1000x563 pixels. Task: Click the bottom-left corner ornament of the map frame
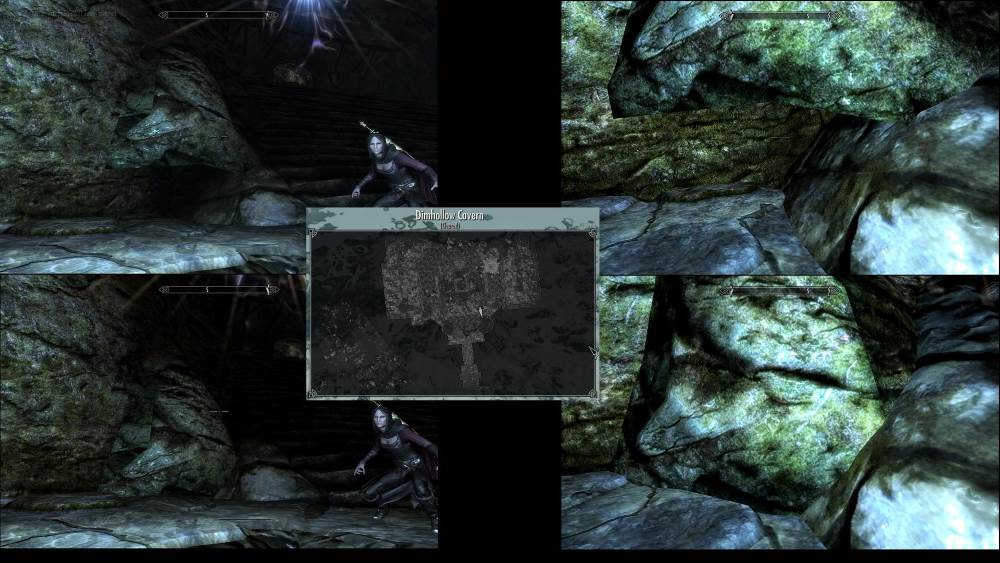click(x=314, y=393)
